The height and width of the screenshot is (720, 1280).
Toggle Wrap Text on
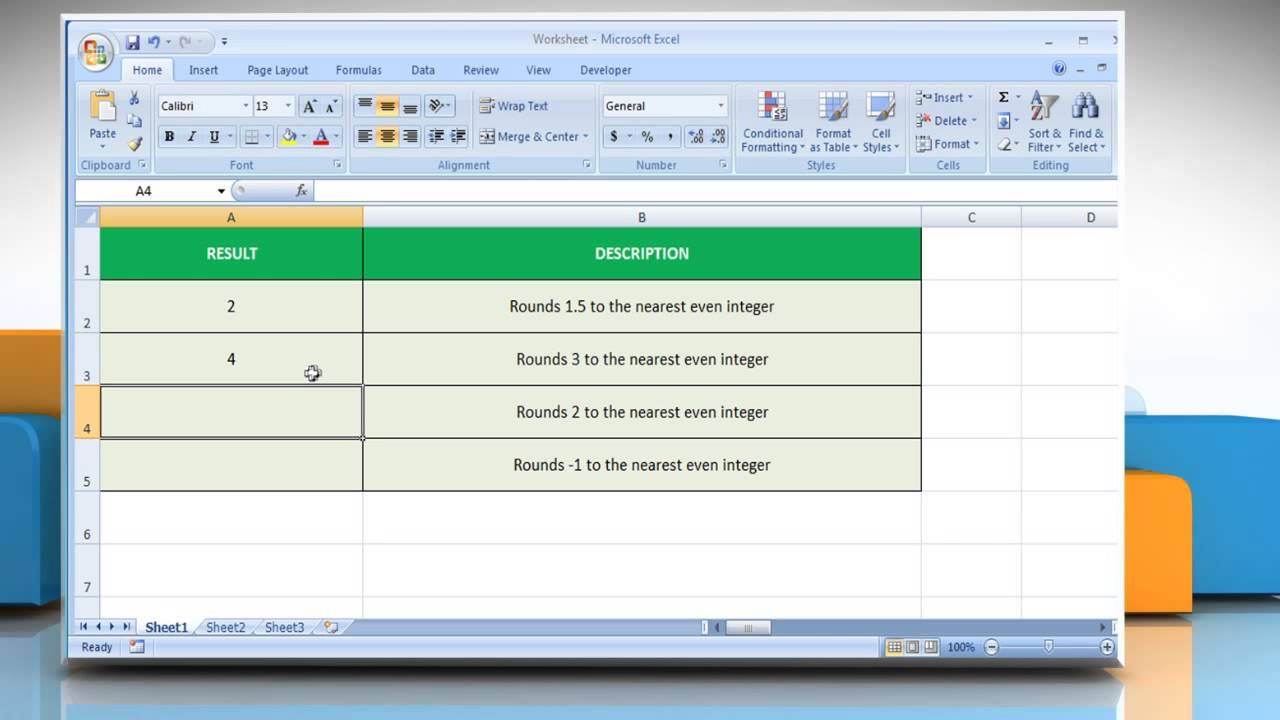coord(513,106)
